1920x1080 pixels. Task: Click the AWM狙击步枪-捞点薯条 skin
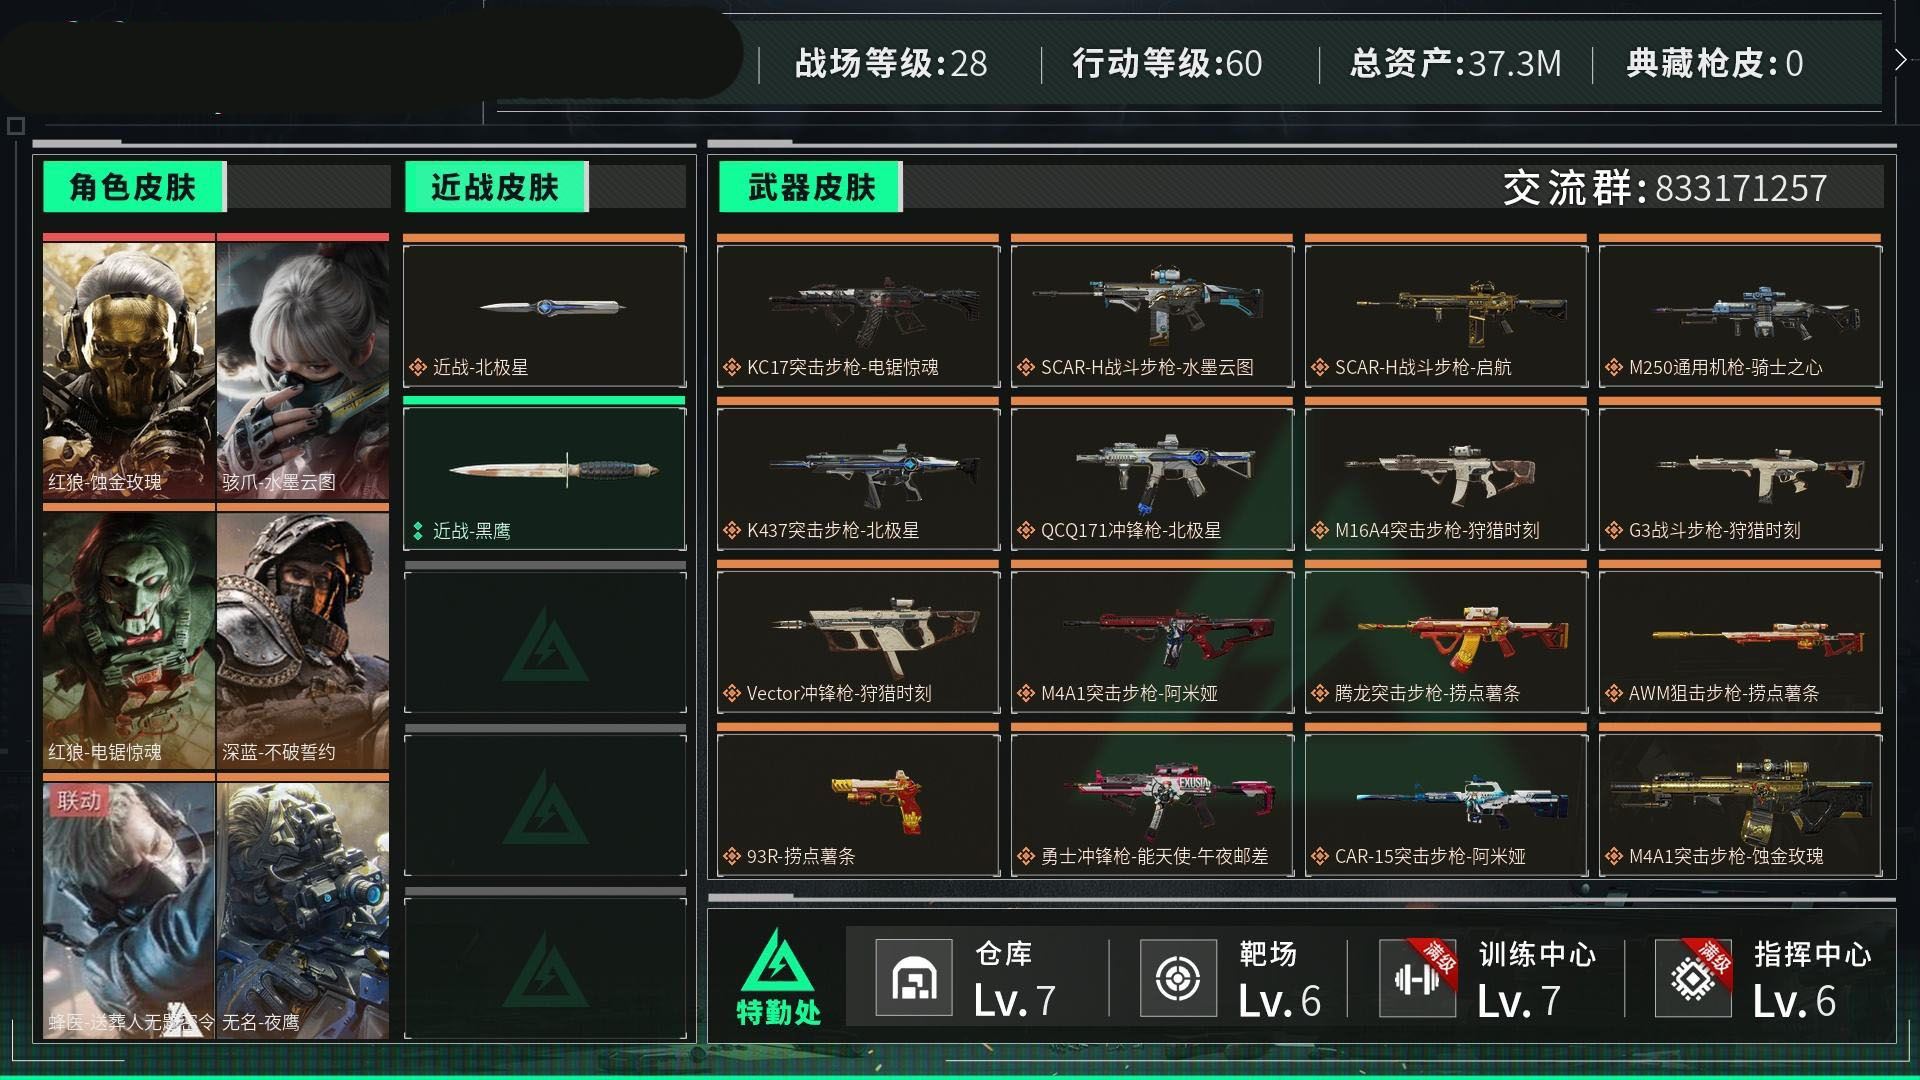1740,642
